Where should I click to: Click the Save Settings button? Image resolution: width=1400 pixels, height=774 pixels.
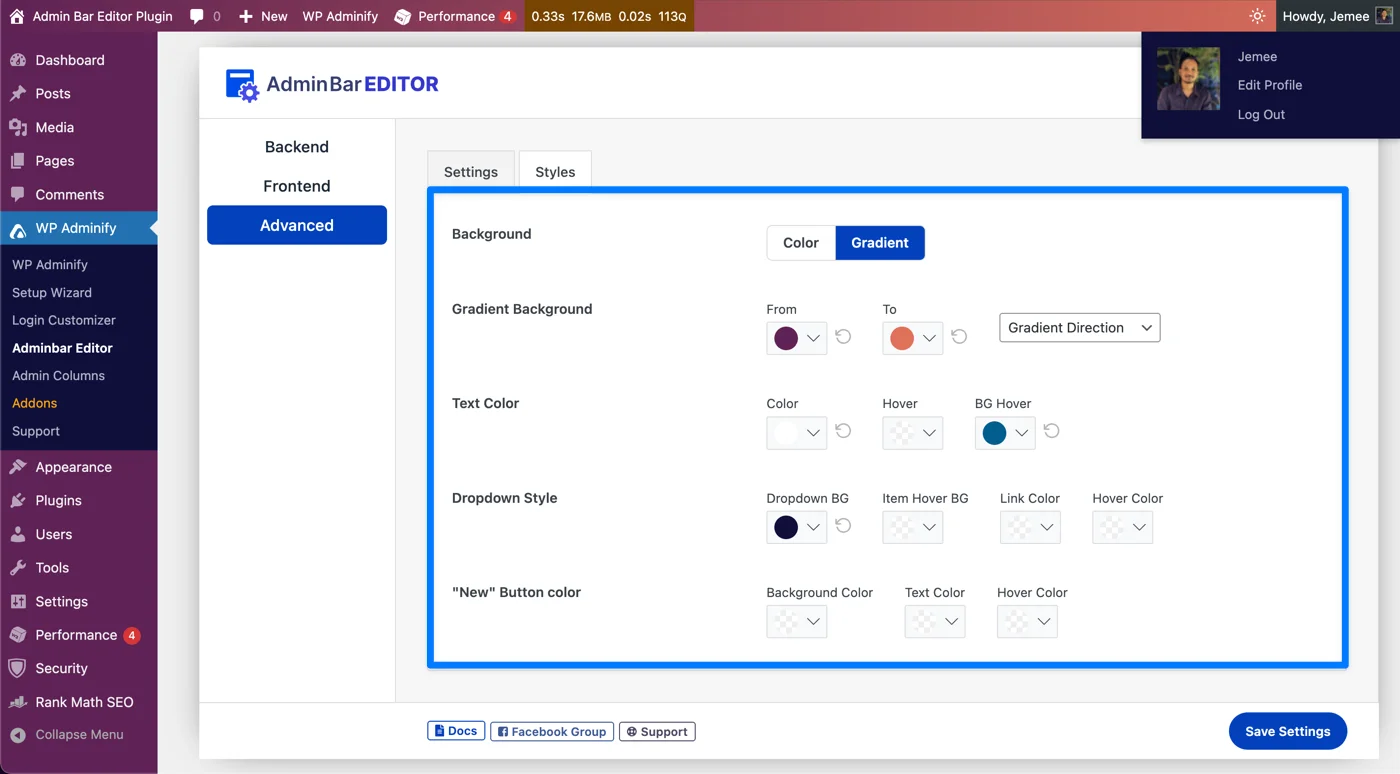tap(1287, 731)
